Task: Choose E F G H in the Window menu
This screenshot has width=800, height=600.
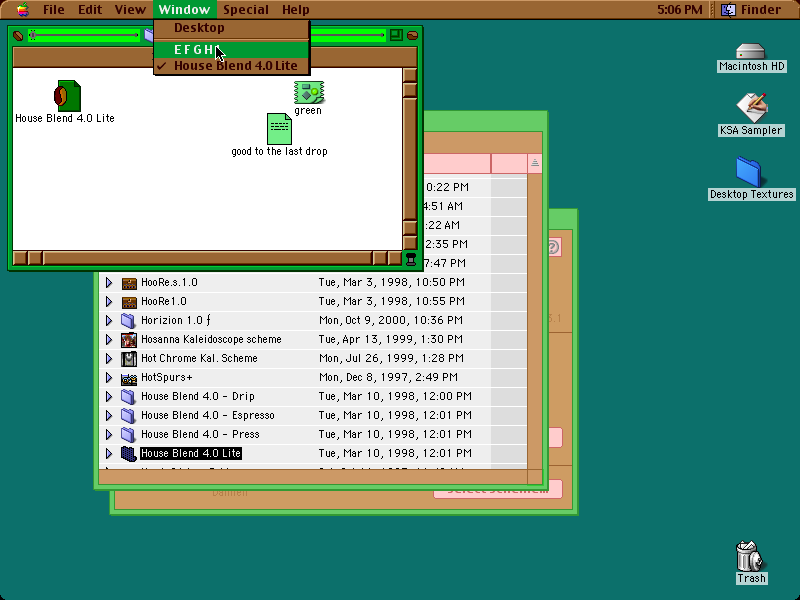Action: coord(232,49)
